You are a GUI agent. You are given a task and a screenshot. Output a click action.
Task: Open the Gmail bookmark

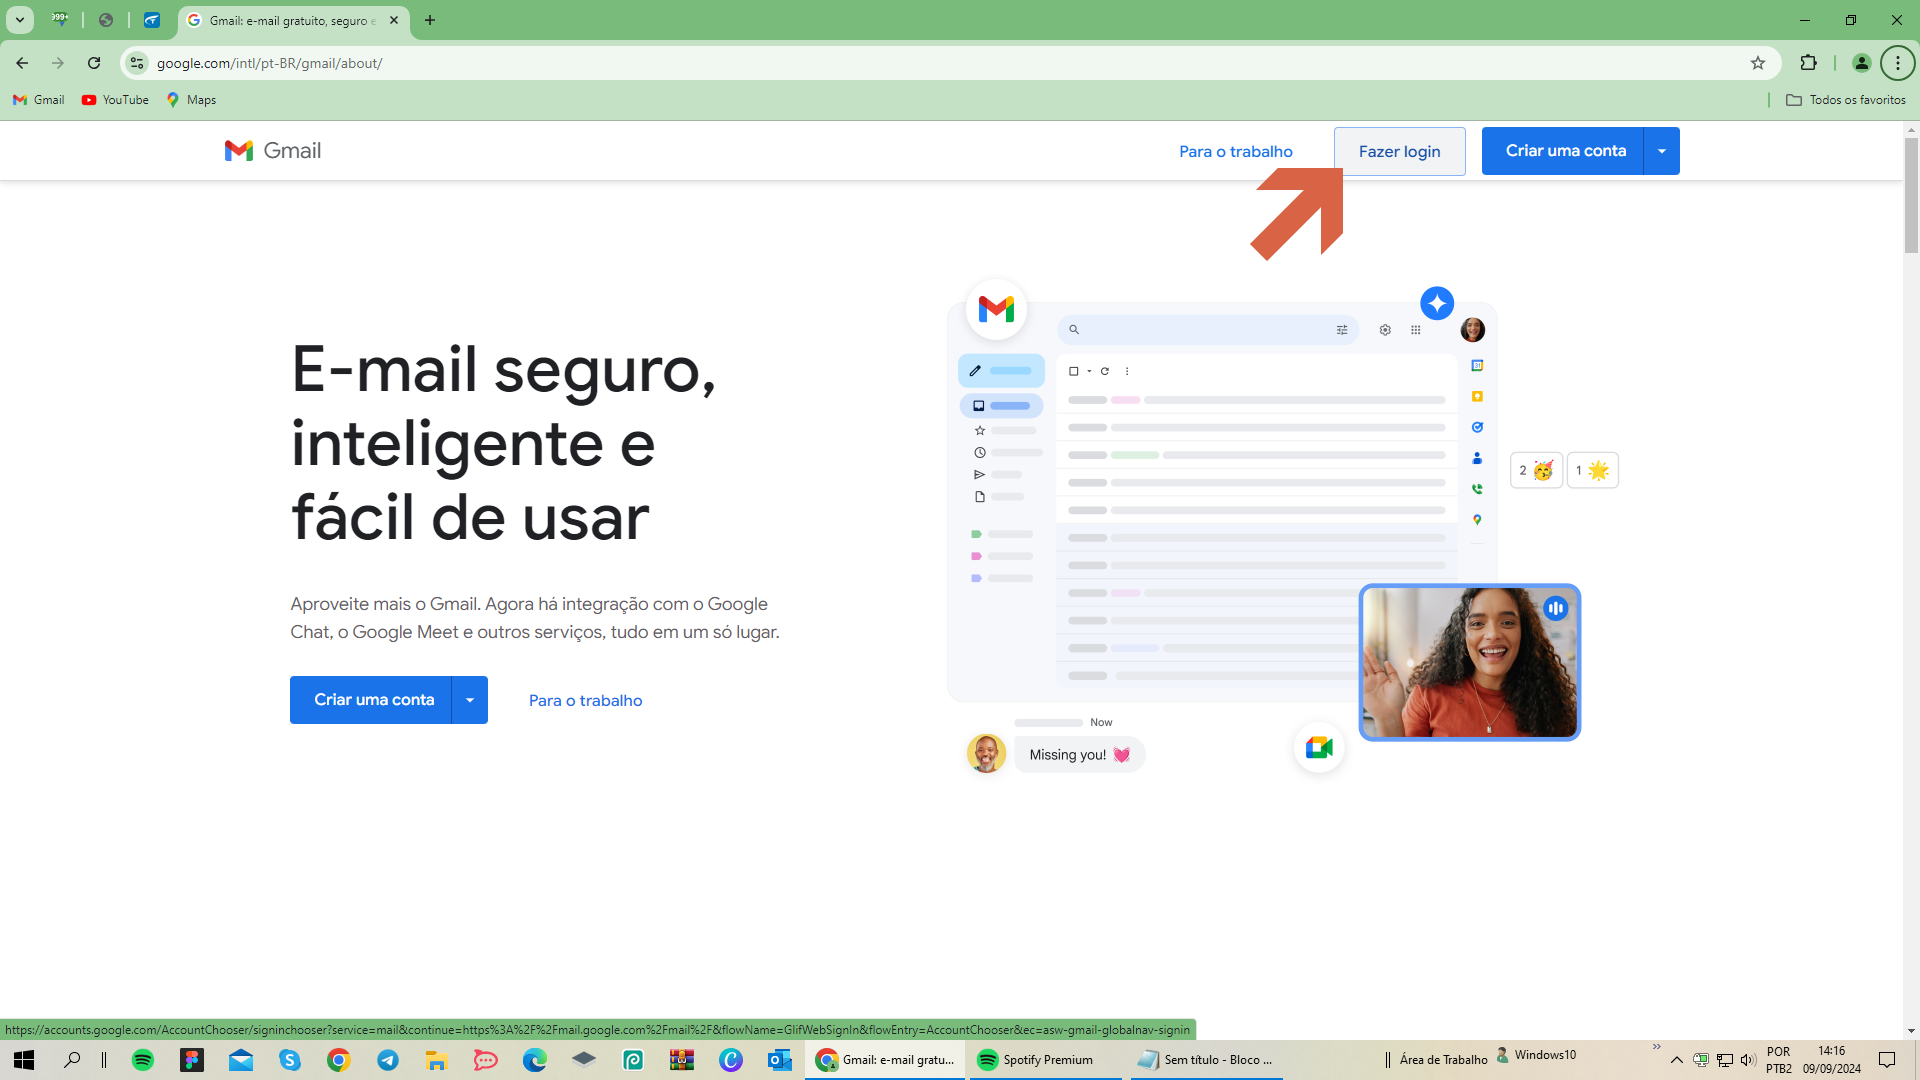[38, 100]
